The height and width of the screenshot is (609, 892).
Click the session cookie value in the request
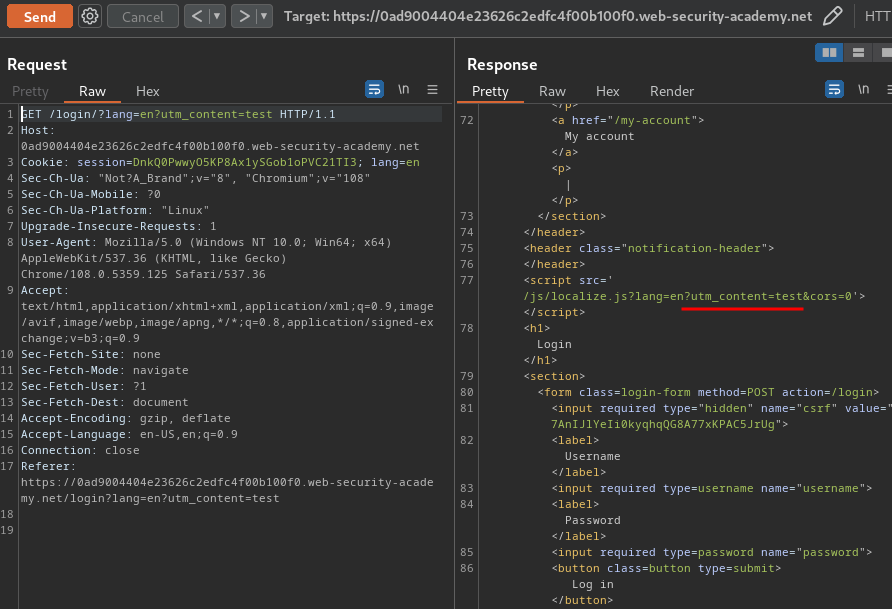click(x=244, y=162)
